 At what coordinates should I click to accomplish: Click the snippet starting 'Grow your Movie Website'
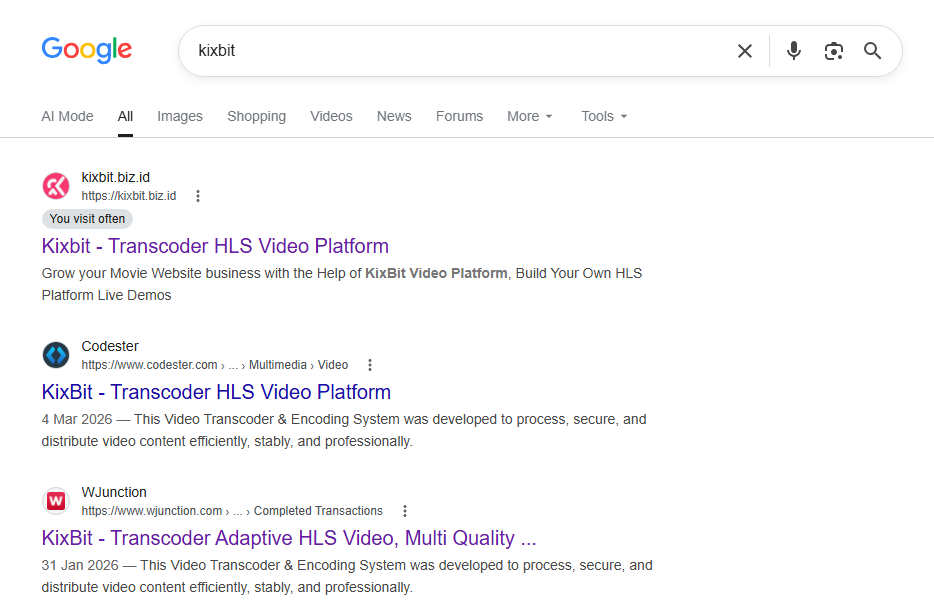342,284
